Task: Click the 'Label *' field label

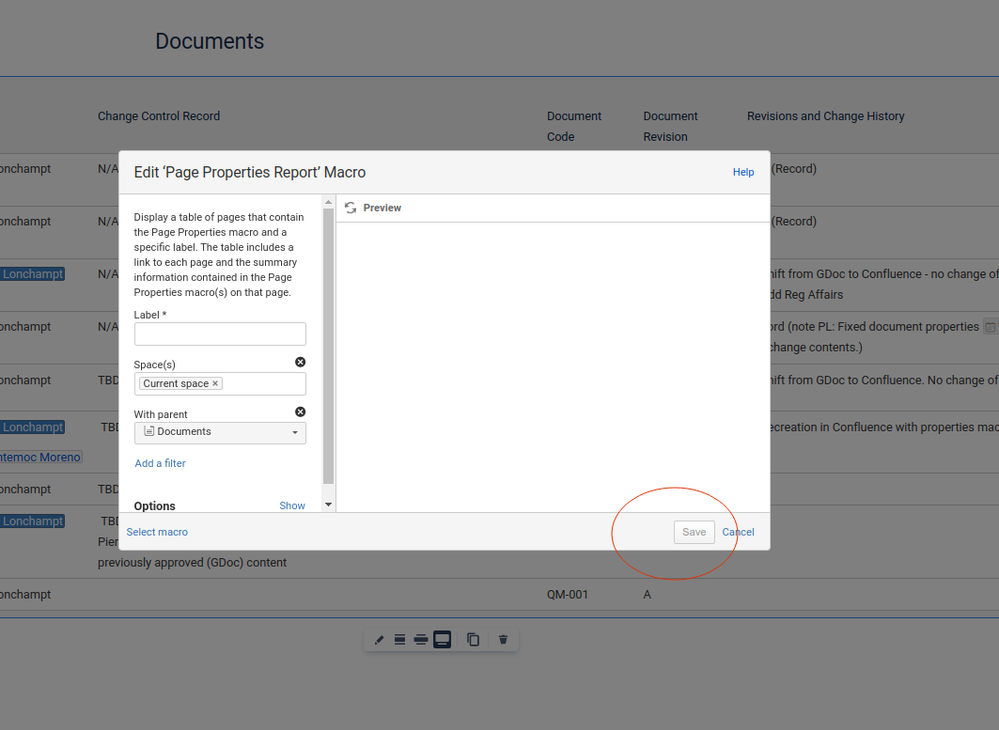Action: pyautogui.click(x=150, y=315)
